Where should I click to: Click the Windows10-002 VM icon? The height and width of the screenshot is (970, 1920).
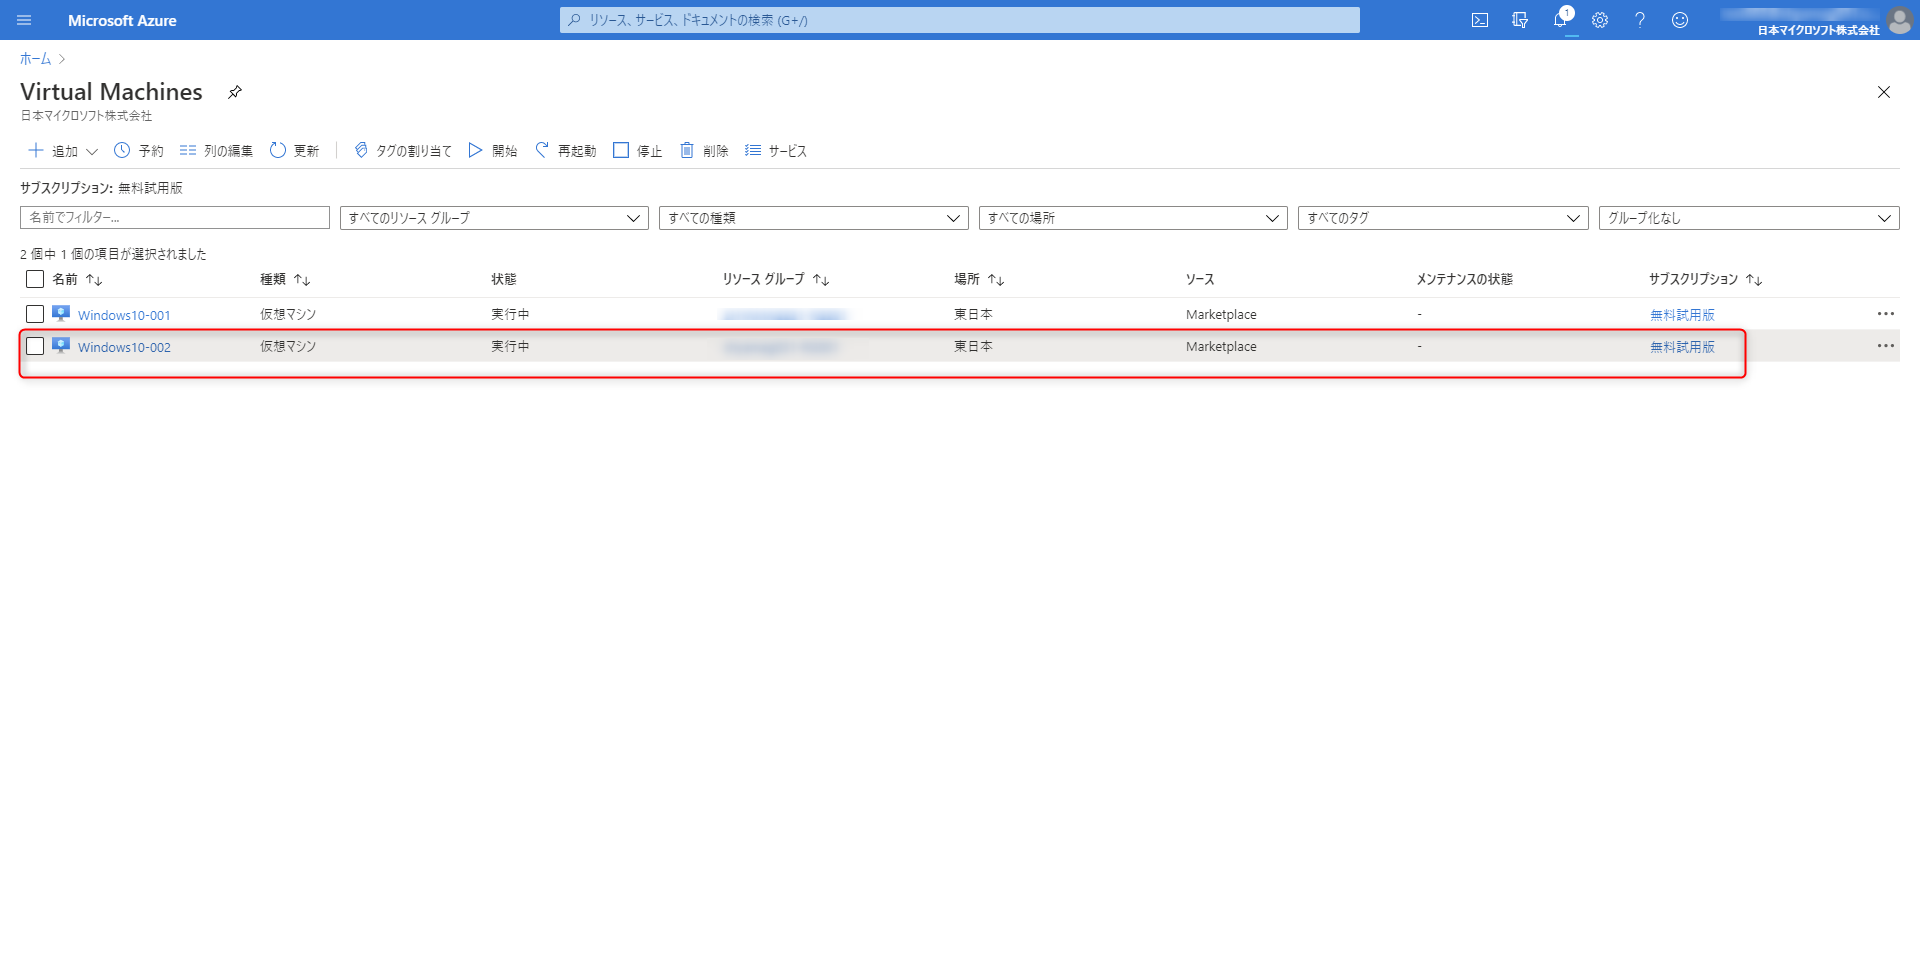coord(61,346)
